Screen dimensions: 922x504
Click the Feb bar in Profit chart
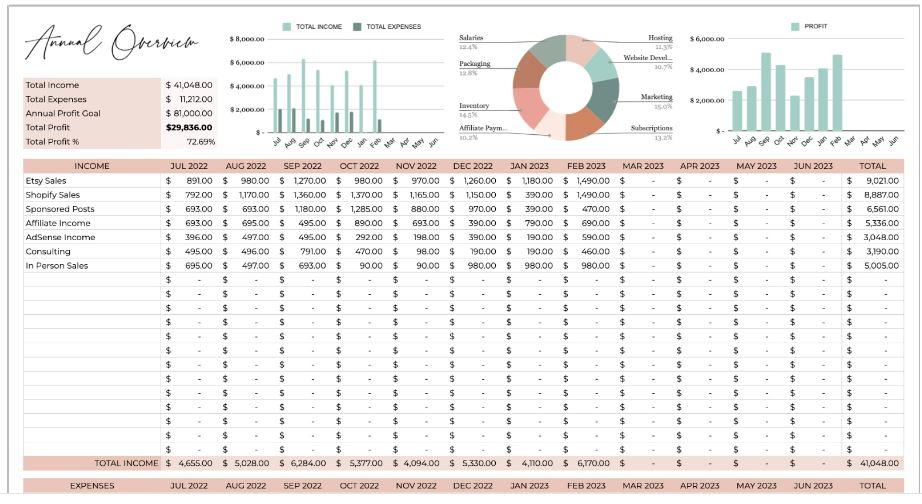click(837, 93)
